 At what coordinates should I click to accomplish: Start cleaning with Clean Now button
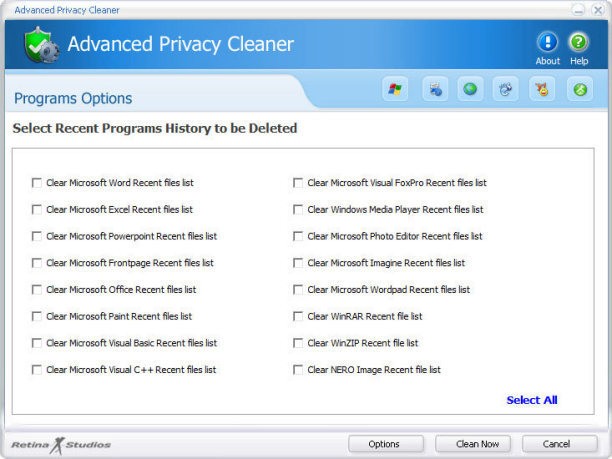click(473, 444)
